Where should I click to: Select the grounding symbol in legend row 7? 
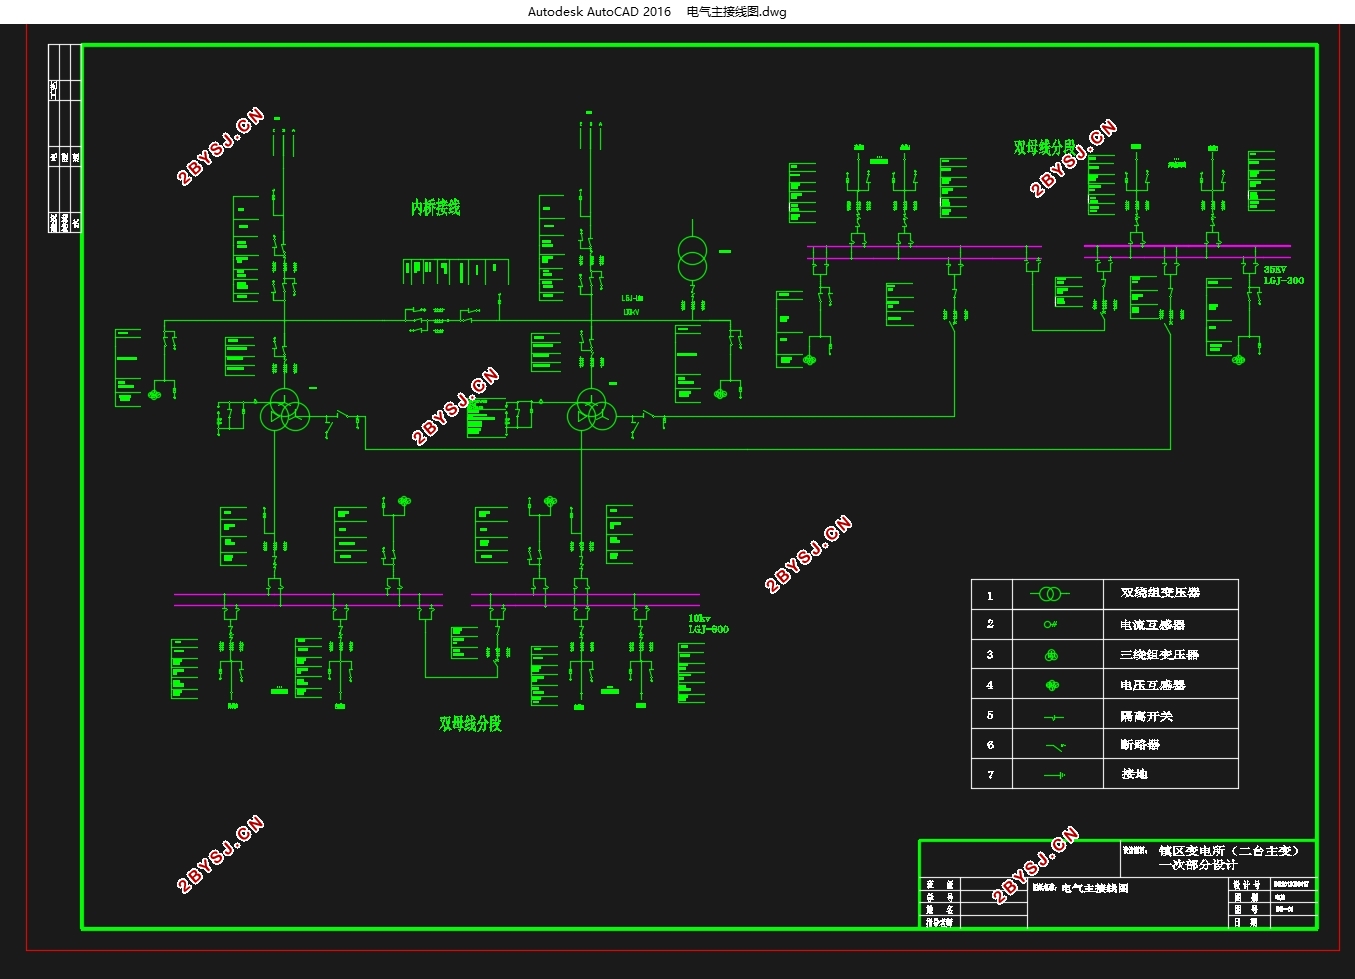pos(1054,775)
